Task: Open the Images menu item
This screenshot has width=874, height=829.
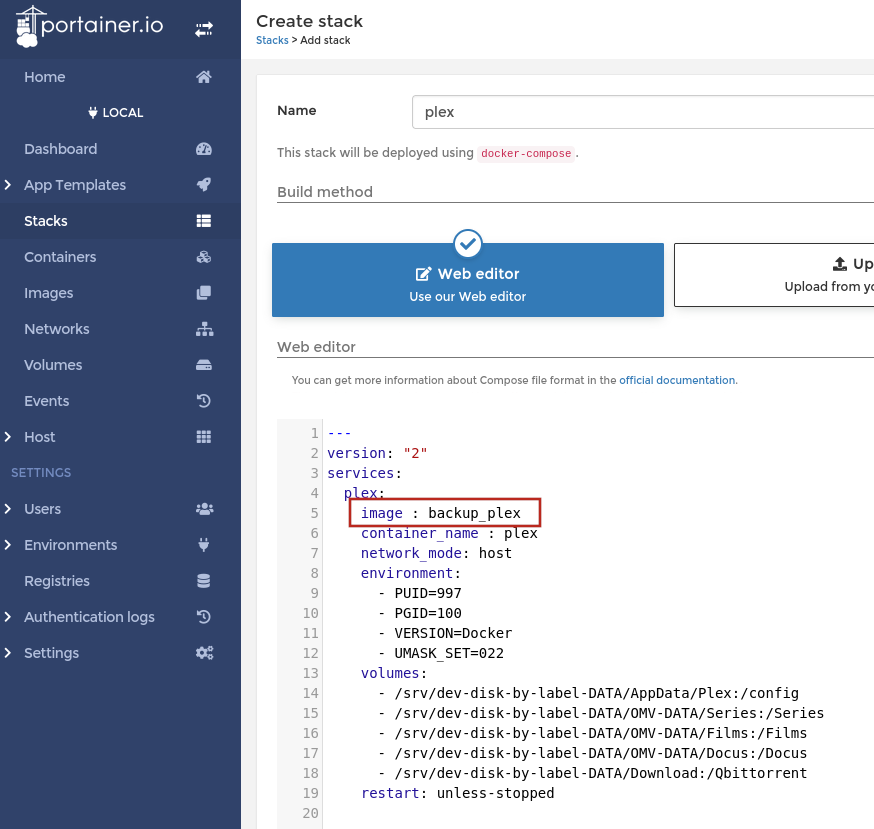Action: coord(120,293)
